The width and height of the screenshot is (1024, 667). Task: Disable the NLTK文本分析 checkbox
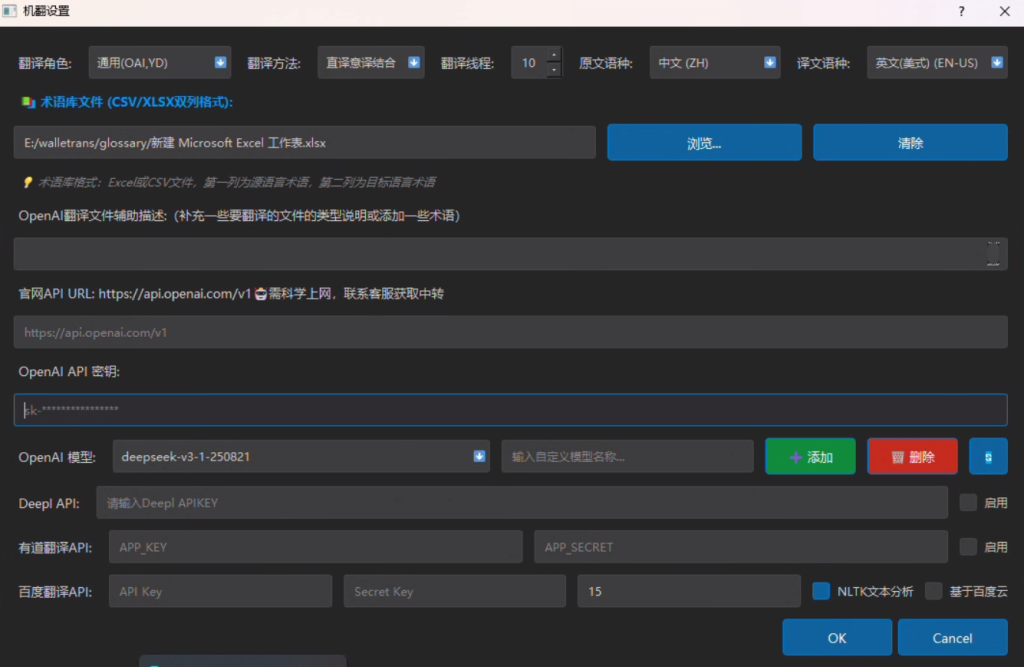pyautogui.click(x=824, y=591)
